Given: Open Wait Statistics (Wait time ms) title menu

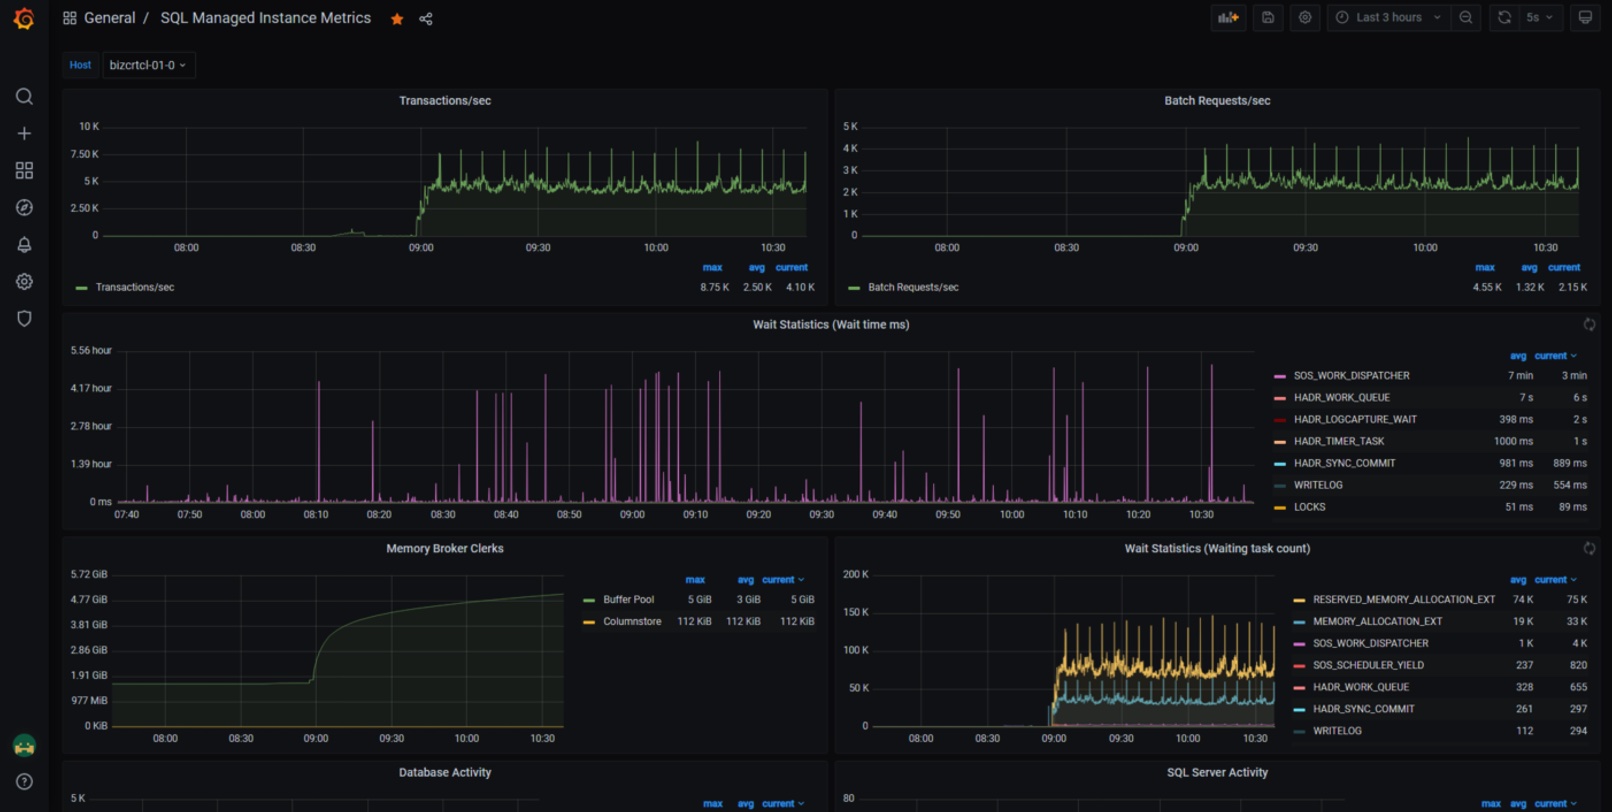Looking at the screenshot, I should pos(831,325).
